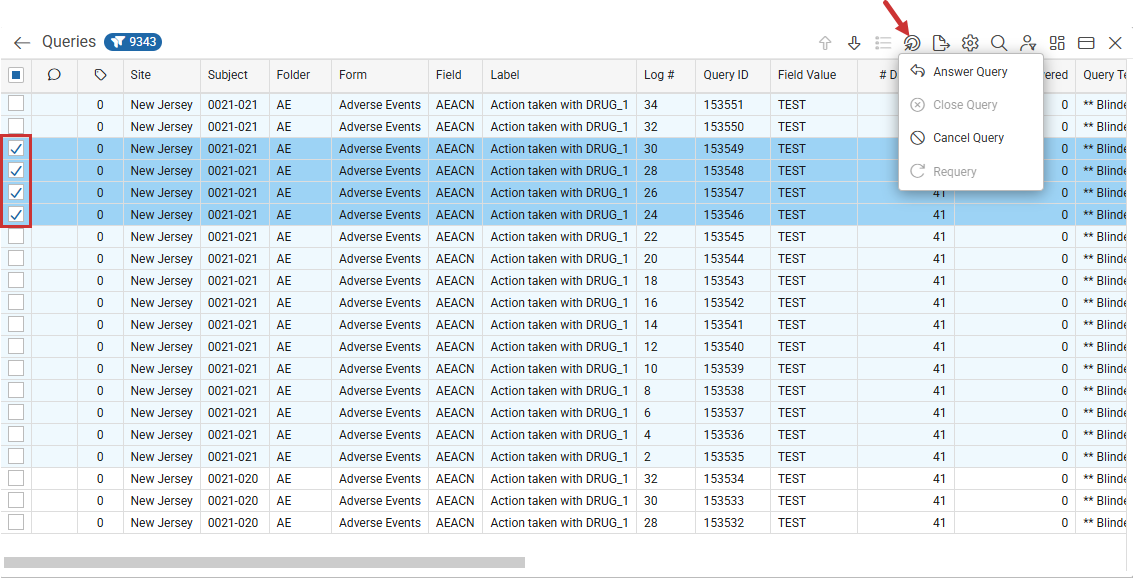Open the settings gear icon

[970, 43]
